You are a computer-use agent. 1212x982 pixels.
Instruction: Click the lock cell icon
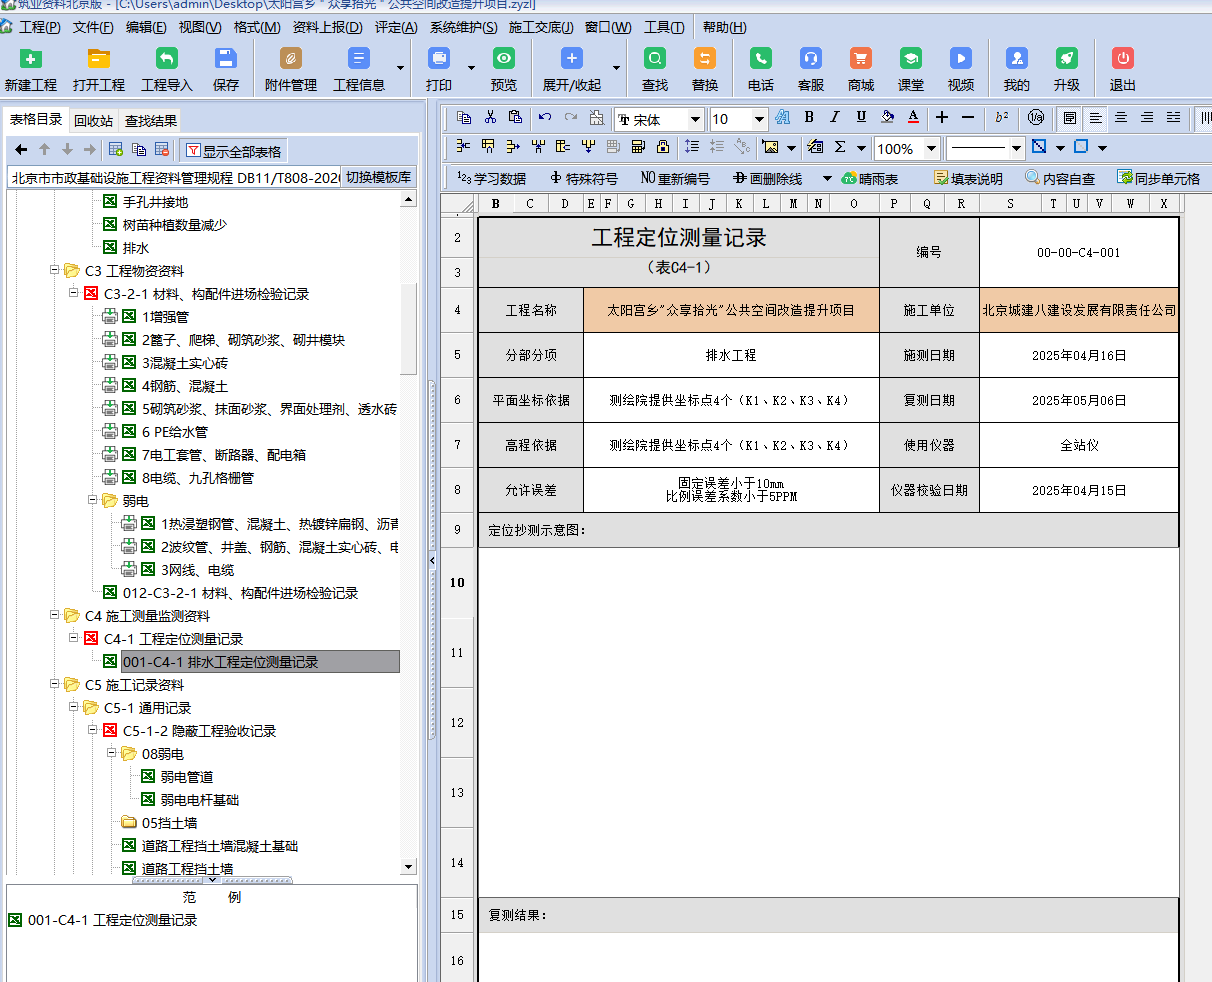coord(662,147)
